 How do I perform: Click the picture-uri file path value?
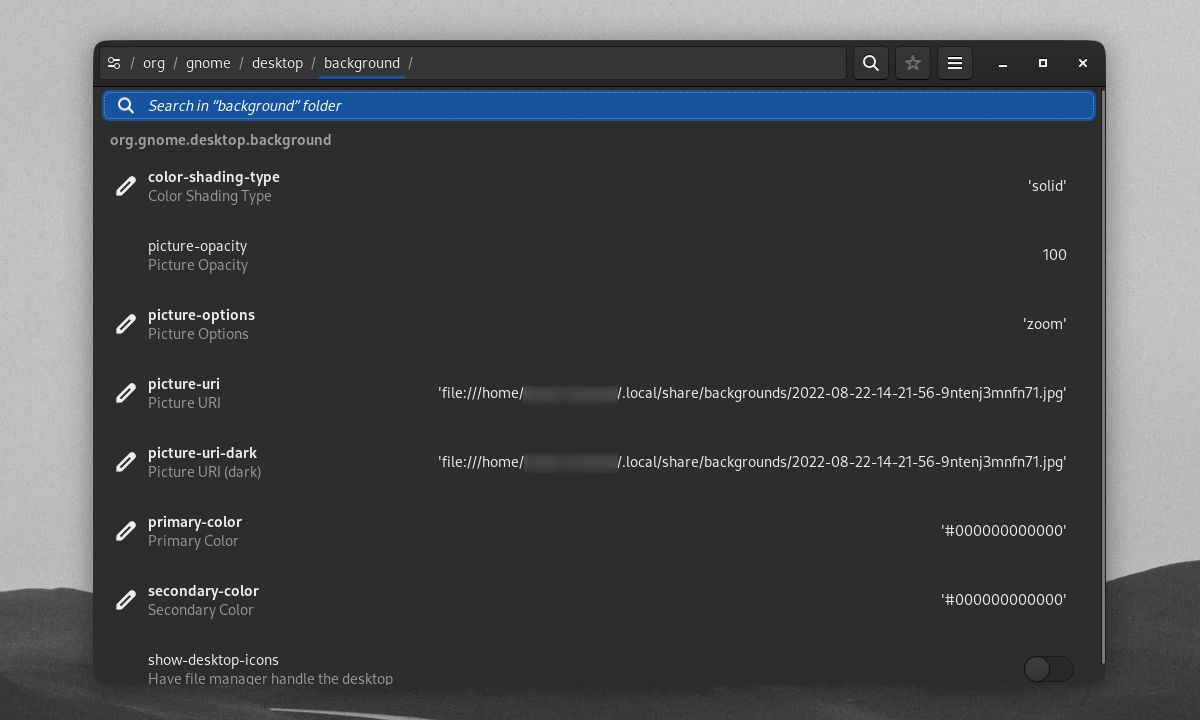point(752,393)
